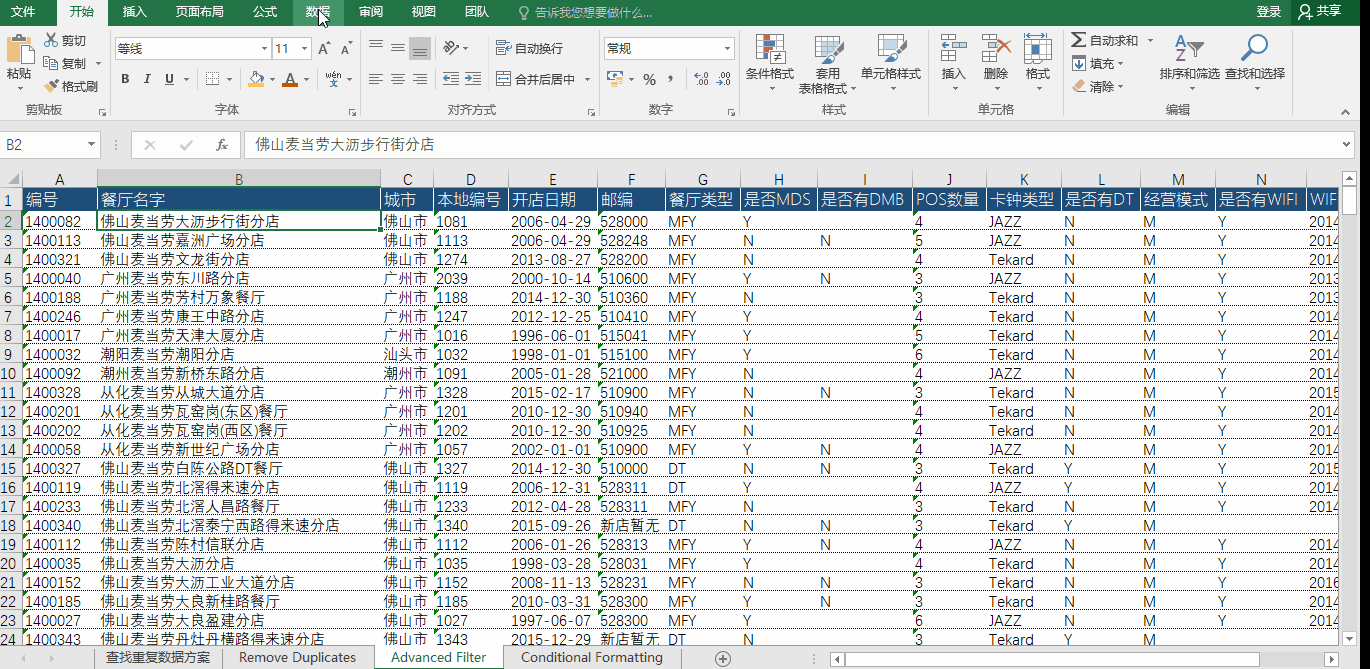The image size is (1370, 669).
Task: Add a new sheet with plus icon
Action: pos(723,658)
